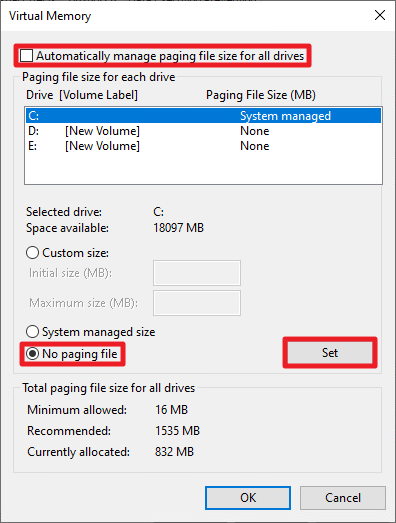Viewport: 396px width, 523px height.
Task: Choose the Custom size option
Action: pyautogui.click(x=32, y=253)
